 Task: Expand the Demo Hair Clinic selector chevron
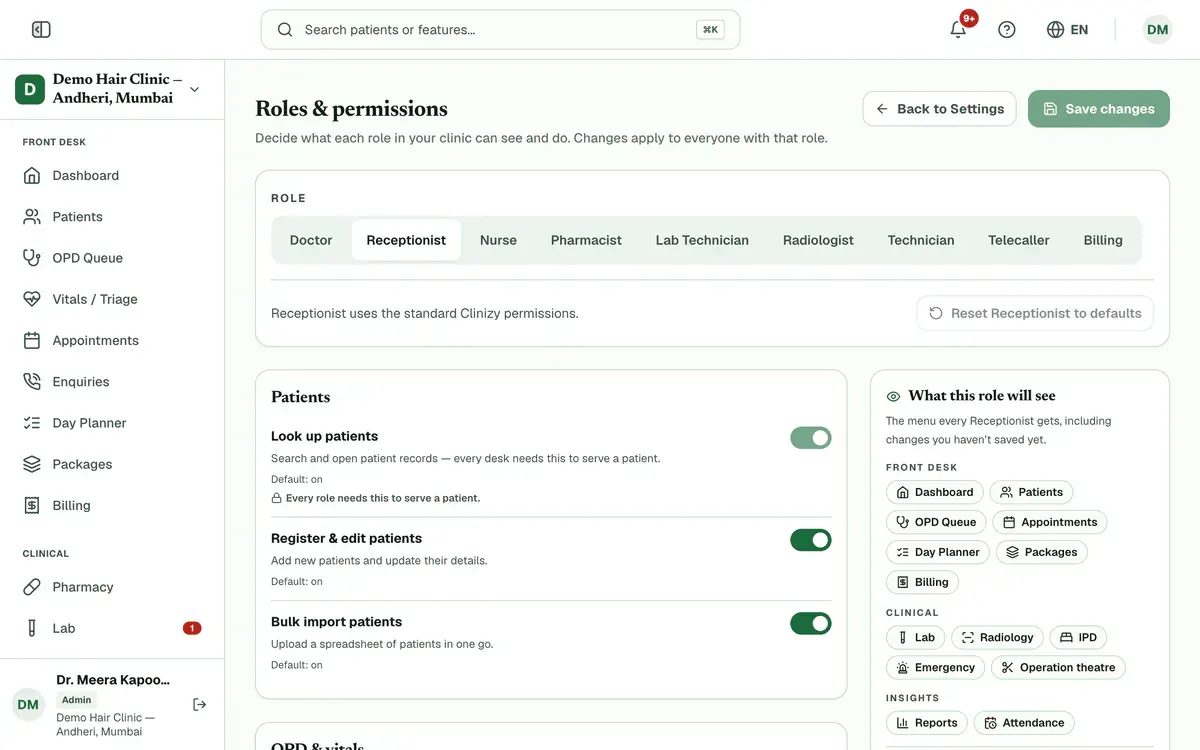(x=194, y=89)
